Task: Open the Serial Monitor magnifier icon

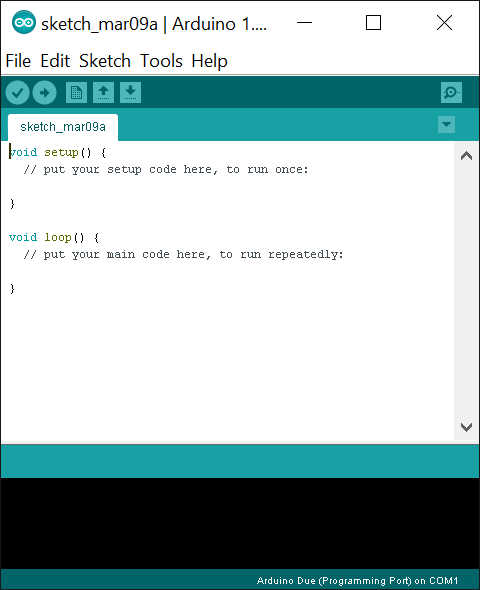Action: (451, 93)
